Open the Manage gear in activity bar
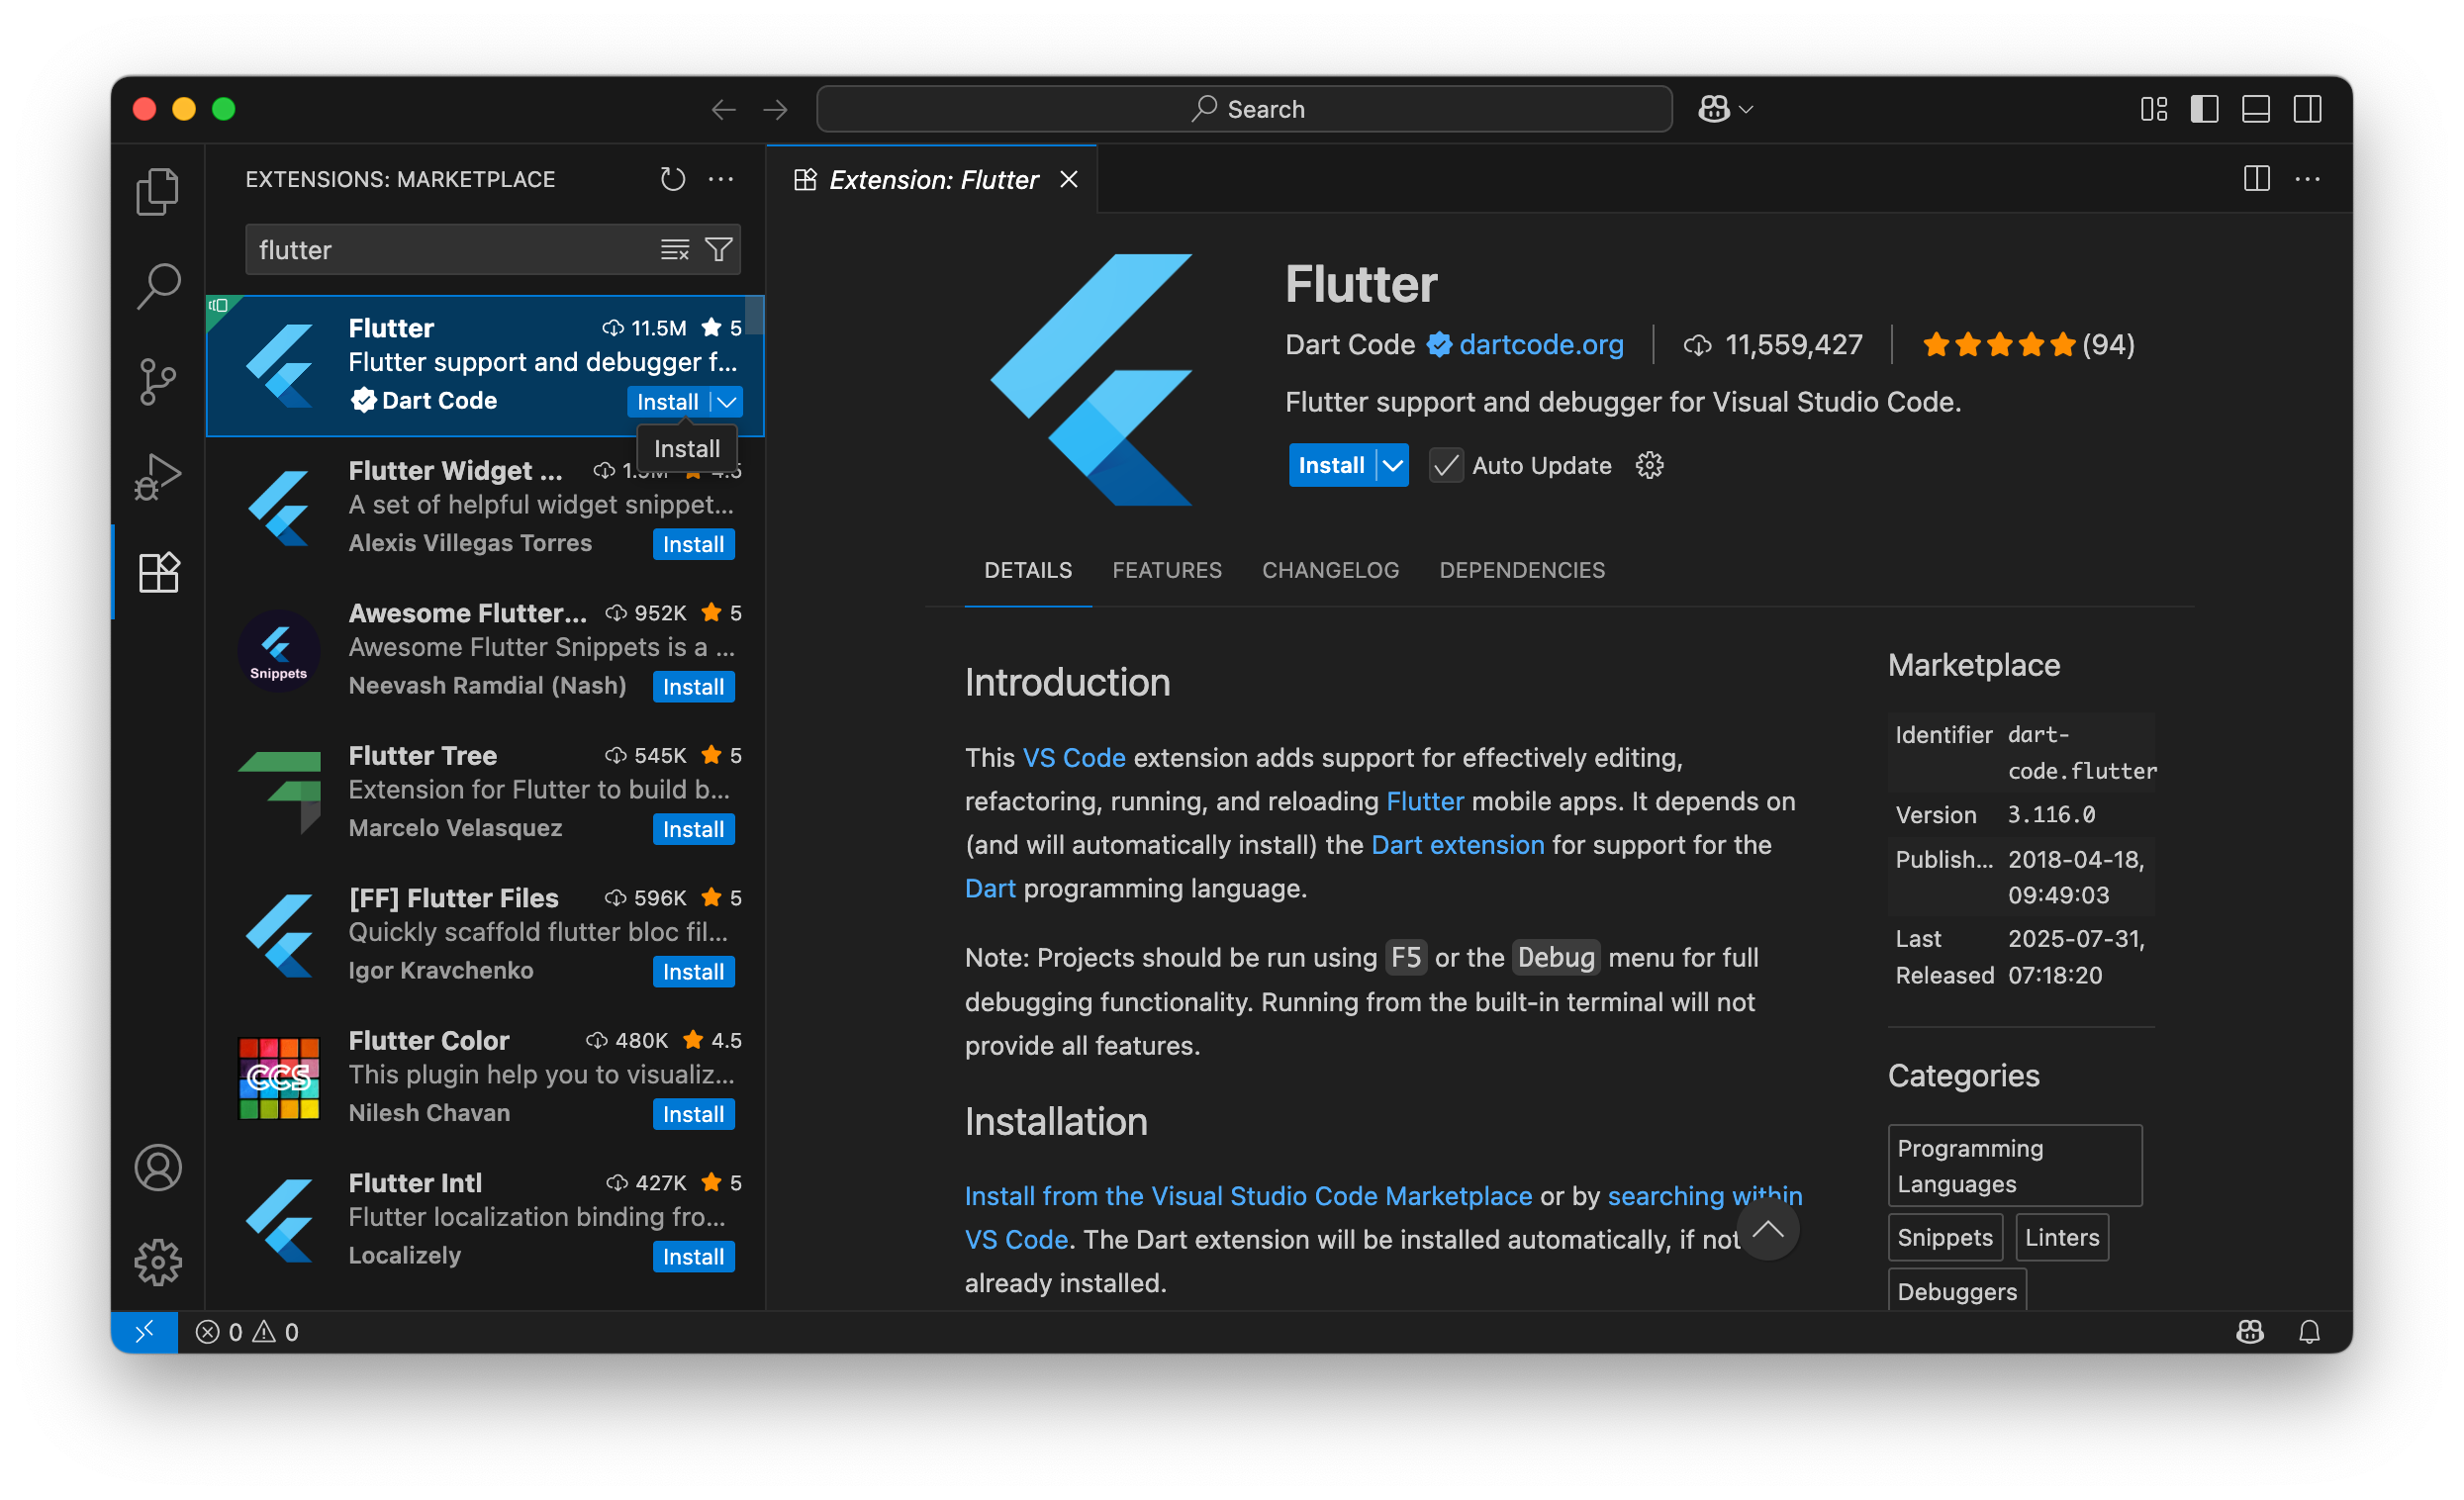Image resolution: width=2464 pixels, height=1500 pixels. [x=158, y=1263]
